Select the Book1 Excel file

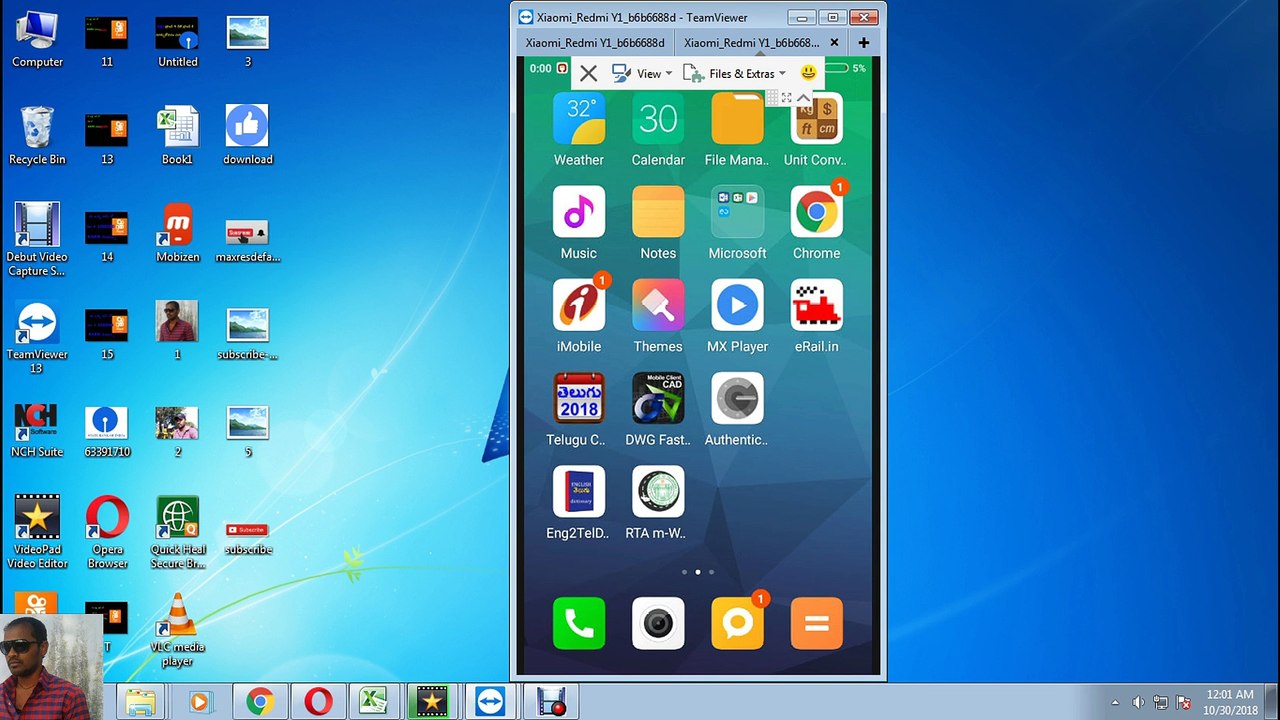(x=177, y=135)
